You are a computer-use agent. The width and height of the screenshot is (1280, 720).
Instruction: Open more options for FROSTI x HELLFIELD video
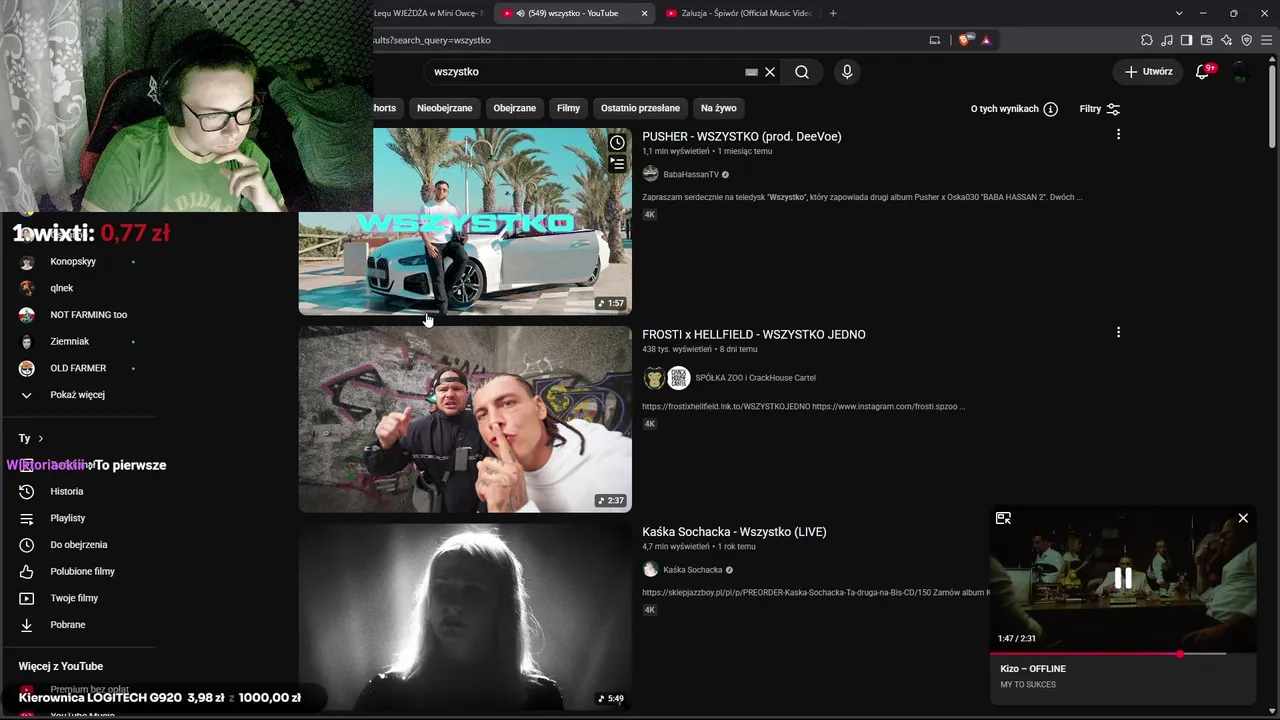1118,332
